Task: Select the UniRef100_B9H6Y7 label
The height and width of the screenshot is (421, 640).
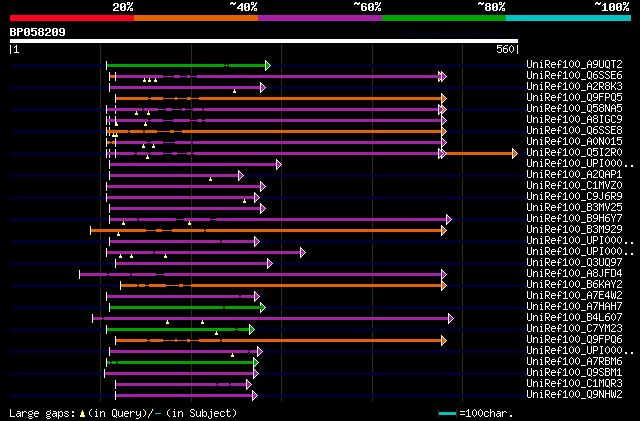Action: click(574, 218)
